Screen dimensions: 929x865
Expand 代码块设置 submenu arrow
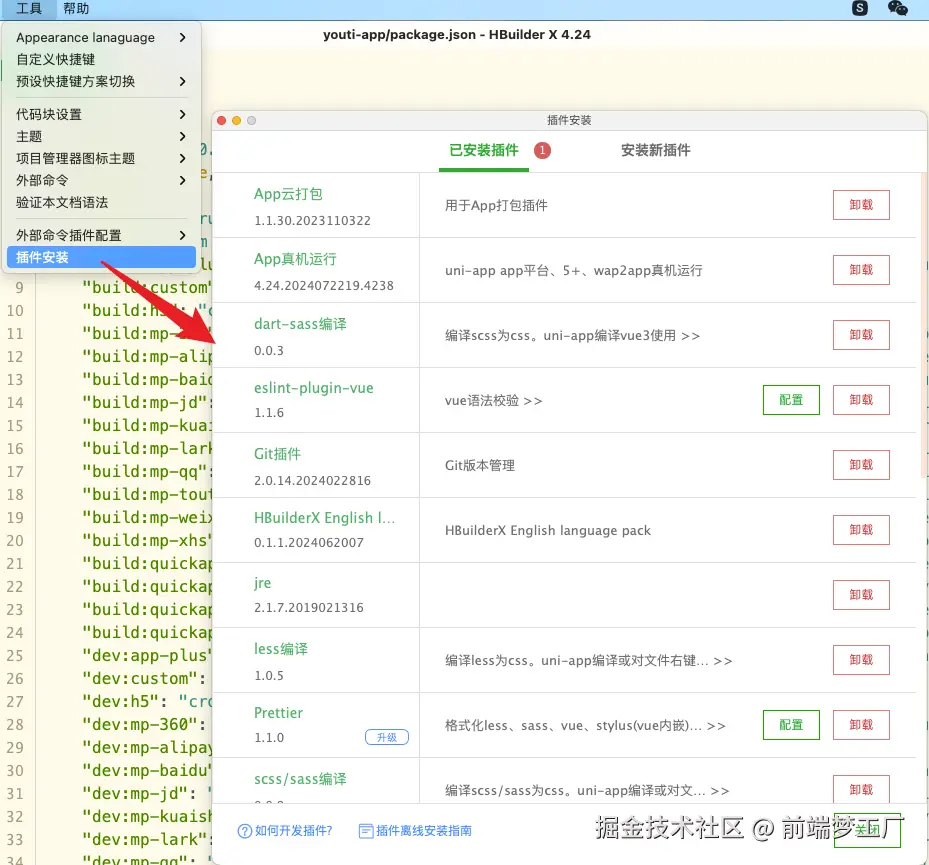pyautogui.click(x=182, y=114)
